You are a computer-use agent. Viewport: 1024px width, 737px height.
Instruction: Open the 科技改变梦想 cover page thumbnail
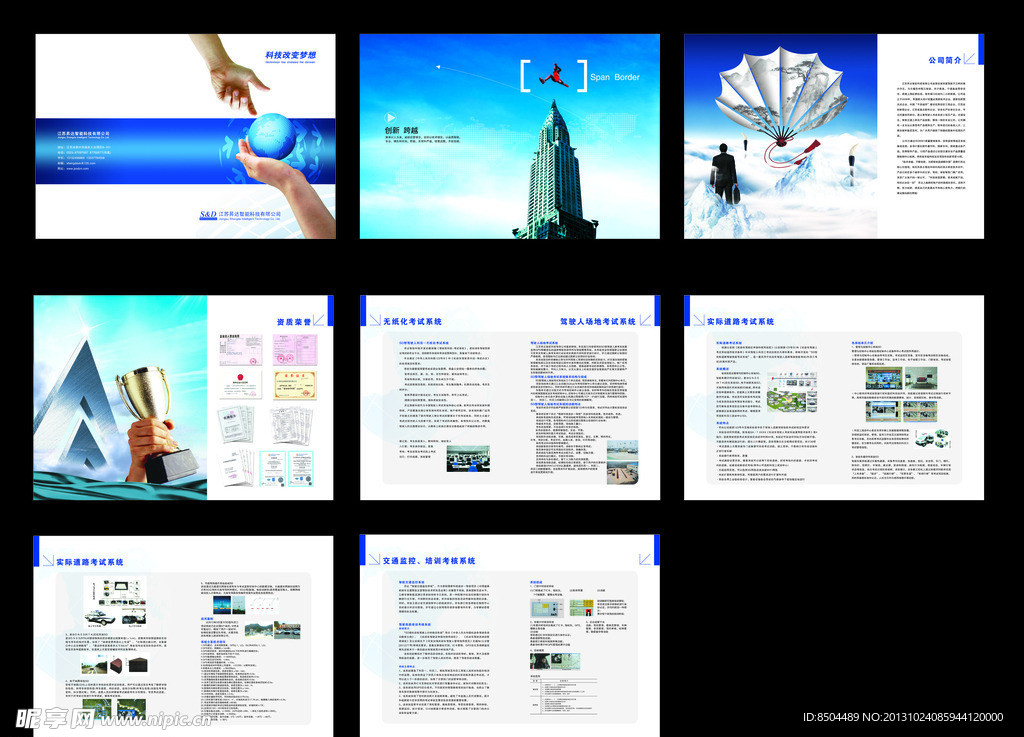pyautogui.click(x=185, y=136)
